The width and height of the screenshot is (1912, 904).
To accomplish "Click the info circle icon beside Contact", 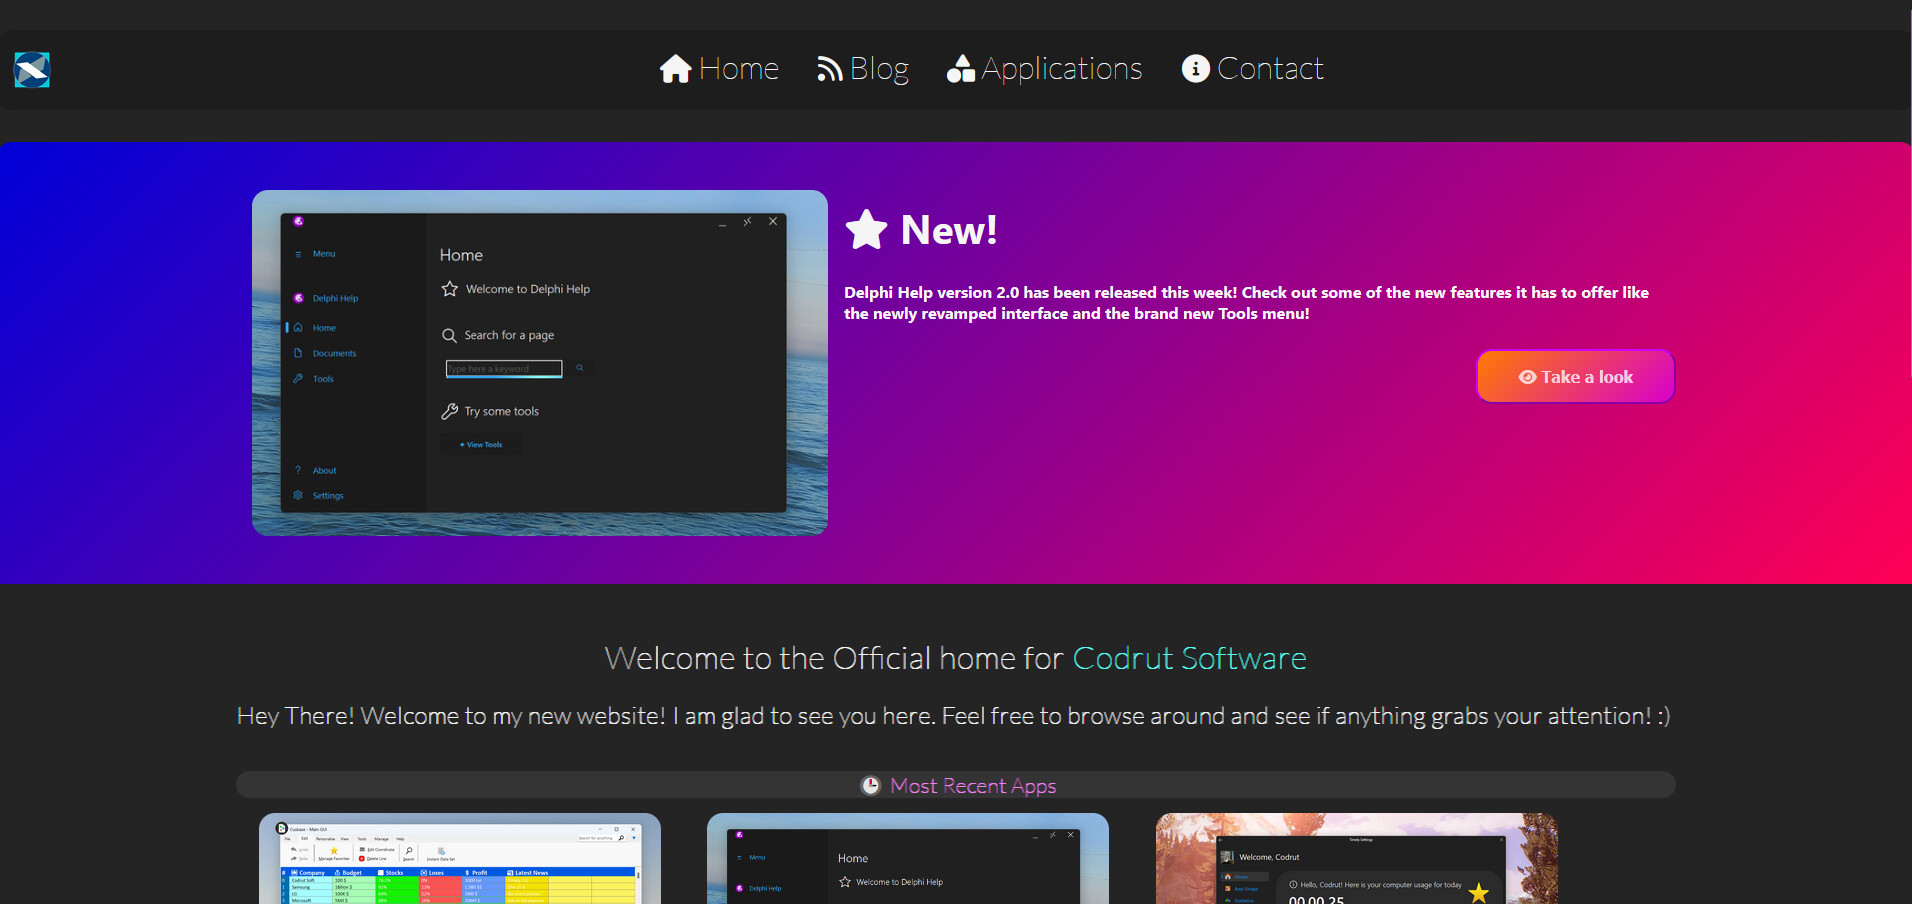I will pos(1195,69).
